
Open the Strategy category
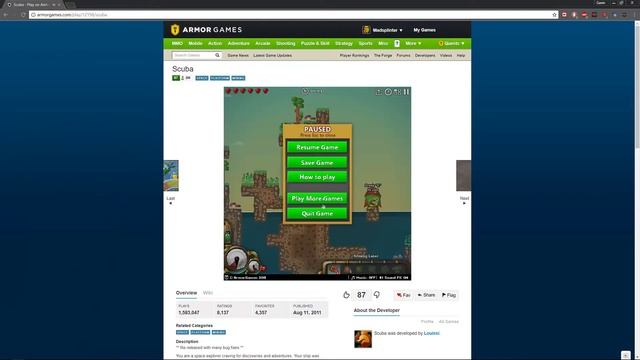point(344,43)
